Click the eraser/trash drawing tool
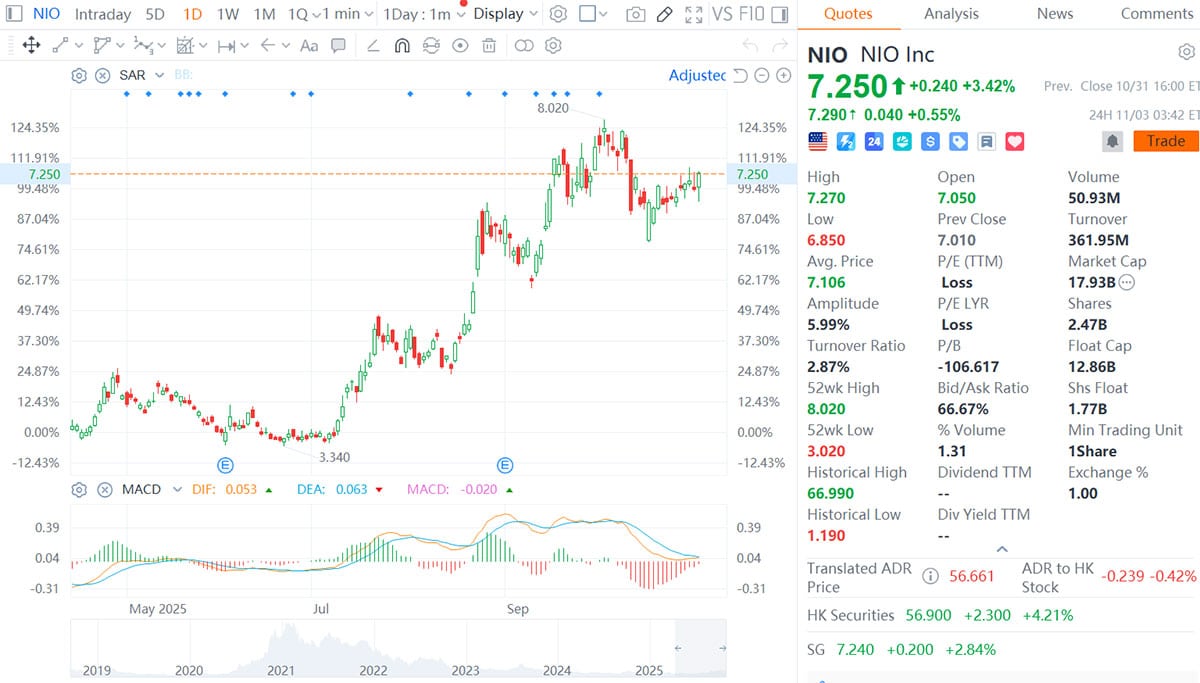This screenshot has width=1200, height=683. click(488, 44)
